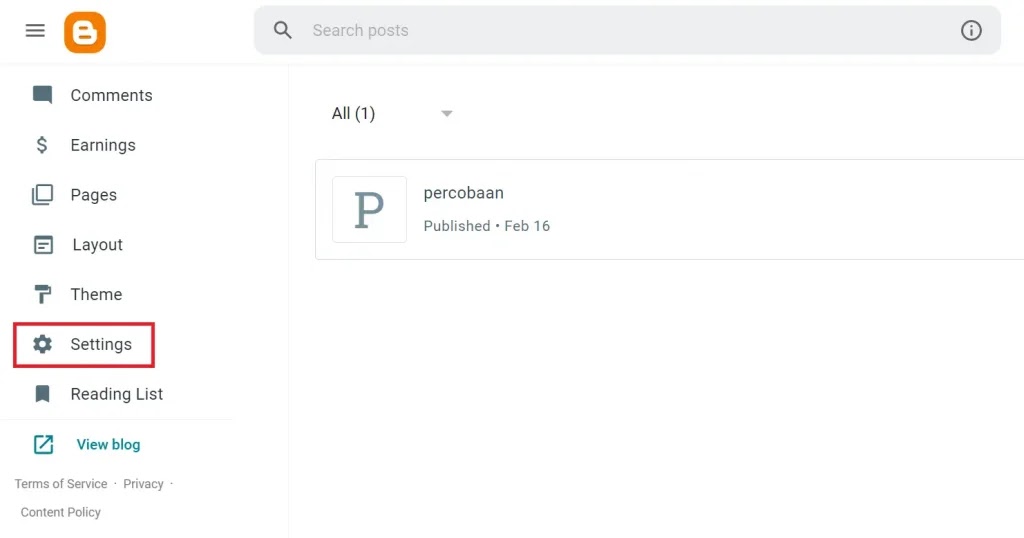Click the View blog external link icon

tap(43, 445)
